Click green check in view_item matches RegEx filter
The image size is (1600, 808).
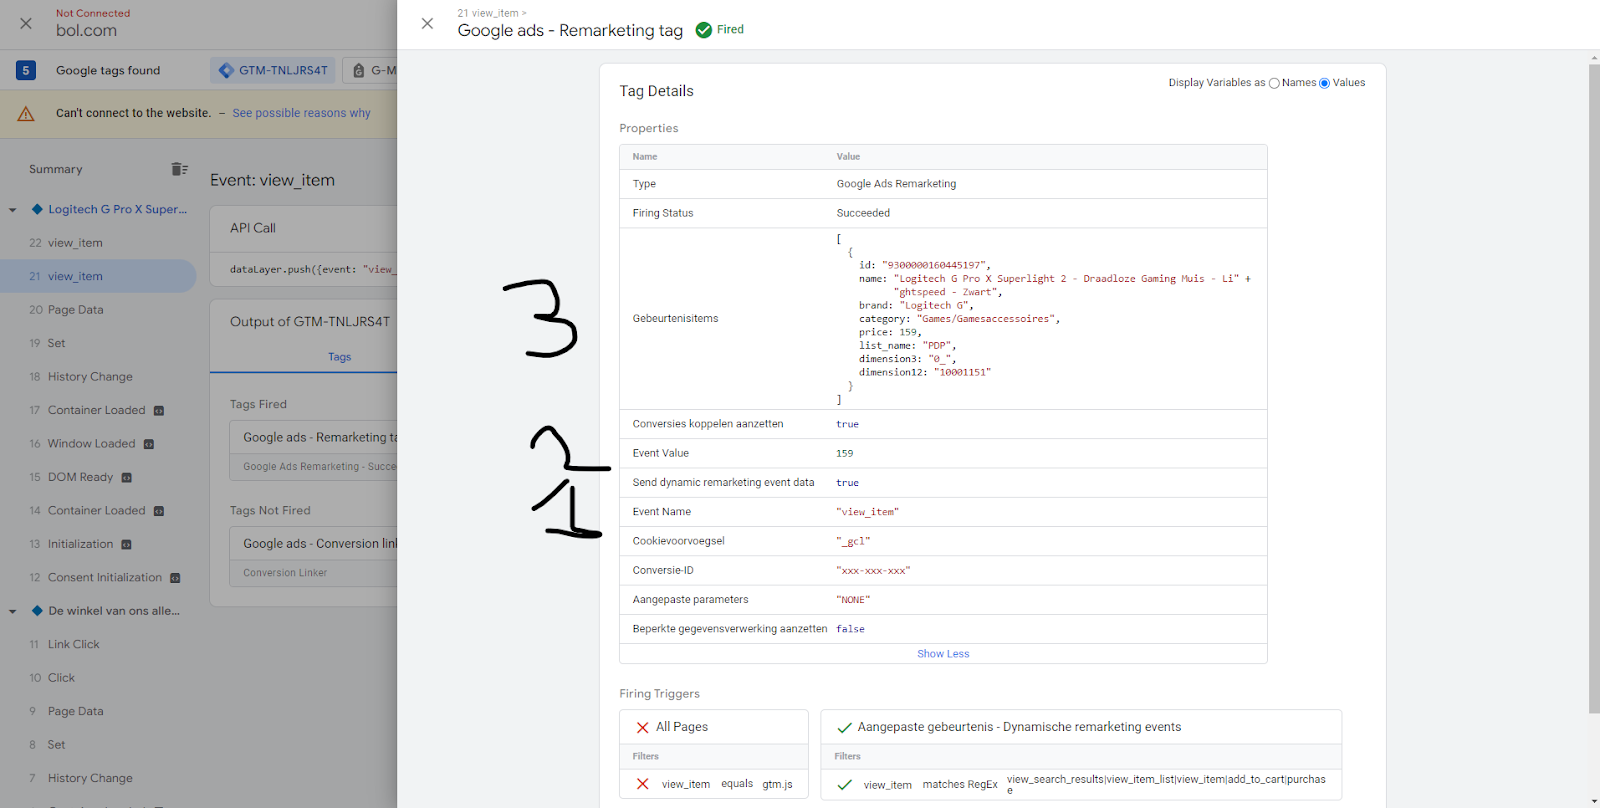click(845, 784)
